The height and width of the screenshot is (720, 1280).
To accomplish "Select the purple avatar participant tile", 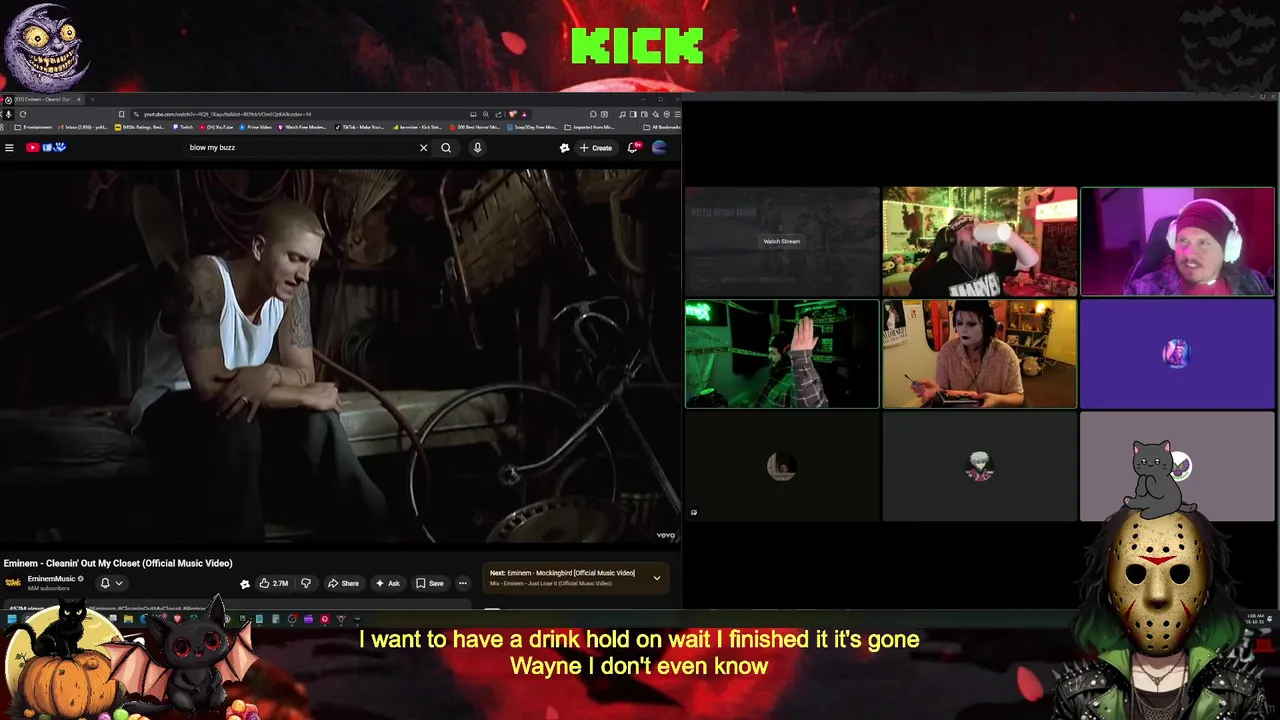I will coord(1177,354).
